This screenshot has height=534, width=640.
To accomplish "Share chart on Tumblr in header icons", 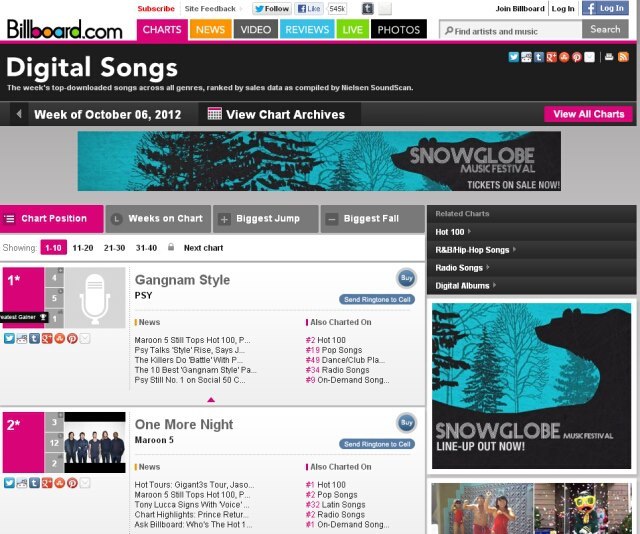I will coord(539,57).
